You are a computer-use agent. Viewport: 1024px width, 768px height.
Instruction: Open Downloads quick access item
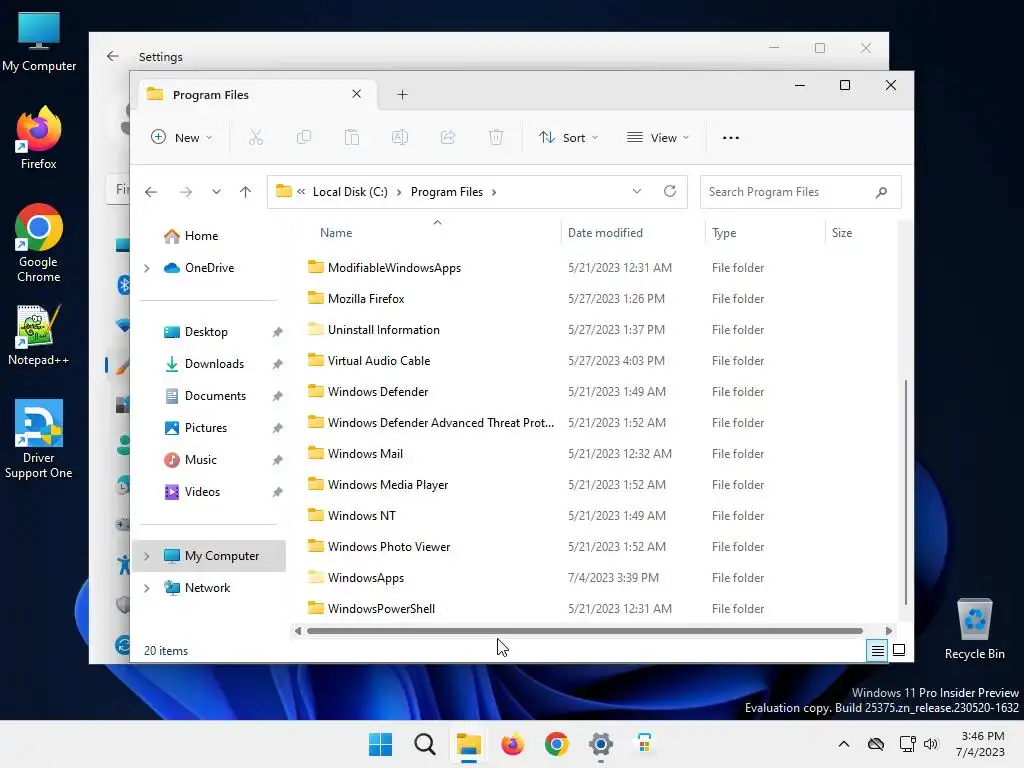pyautogui.click(x=214, y=364)
